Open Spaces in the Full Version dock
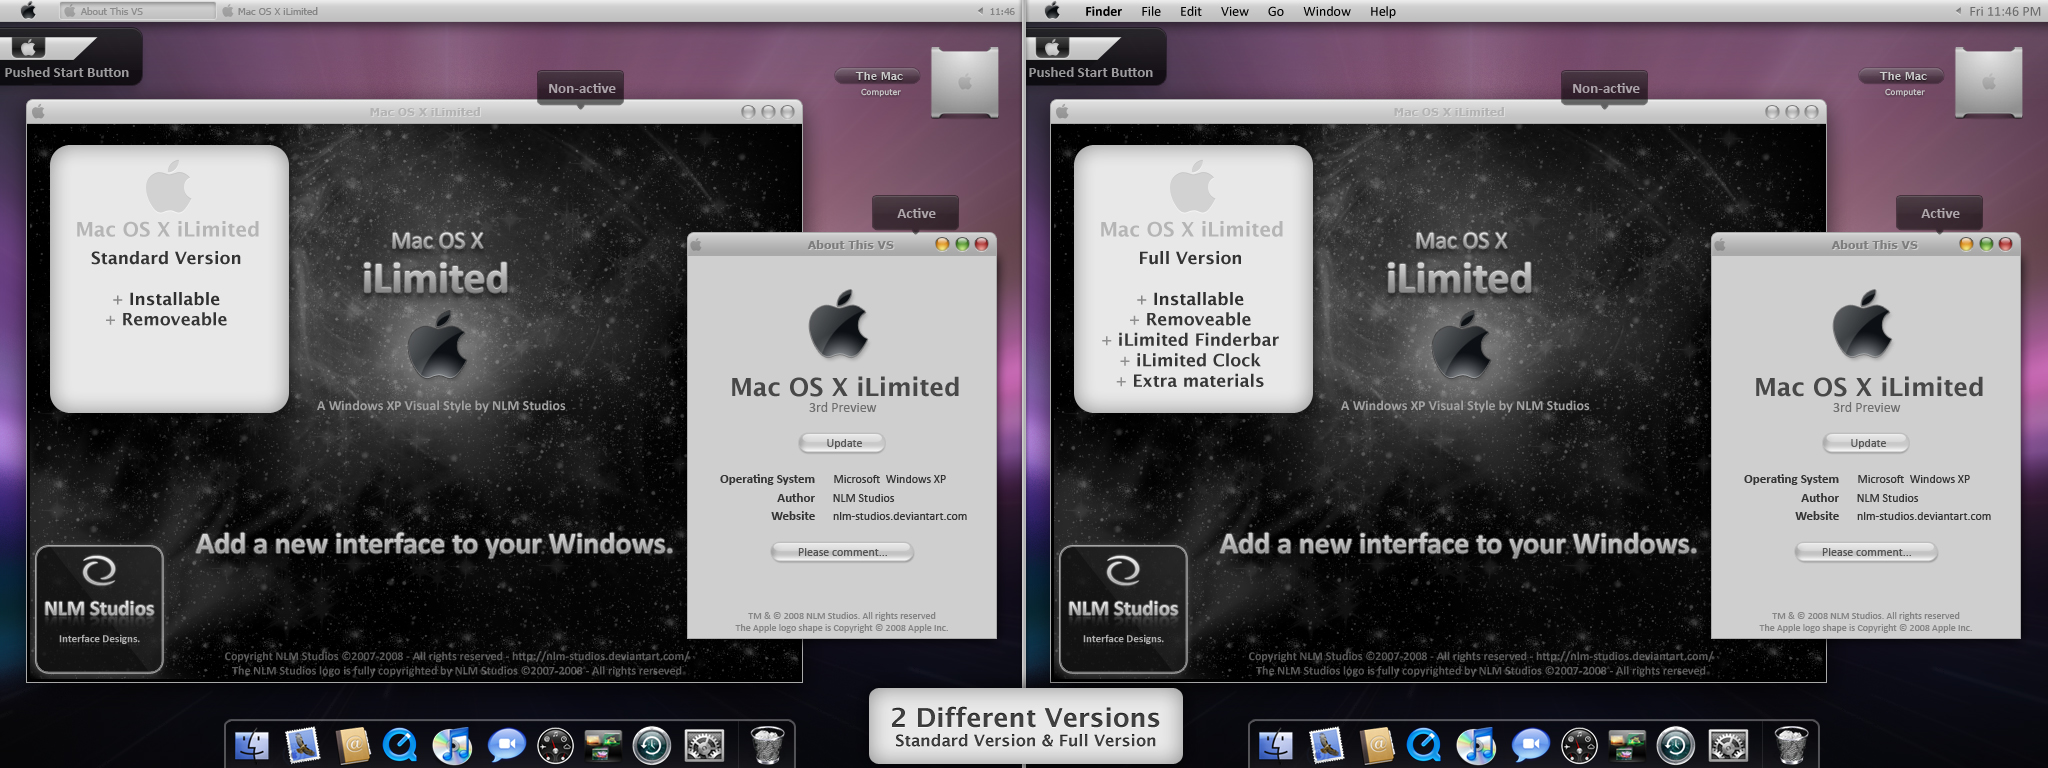This screenshot has height=768, width=2048. pos(1627,745)
